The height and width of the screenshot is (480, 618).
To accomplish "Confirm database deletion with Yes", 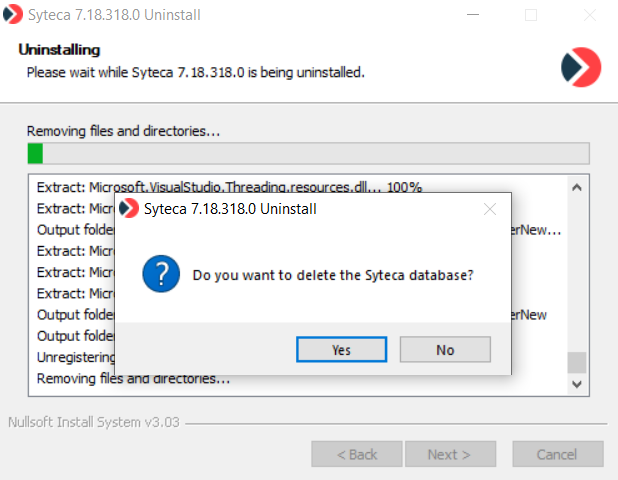I will pos(341,349).
